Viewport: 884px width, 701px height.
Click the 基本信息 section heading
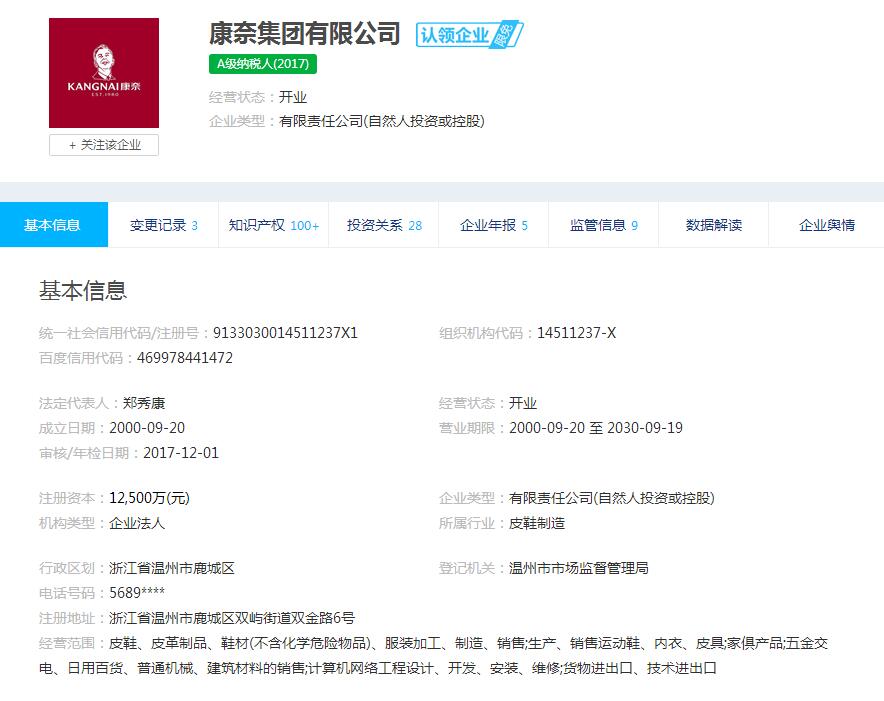point(83,290)
